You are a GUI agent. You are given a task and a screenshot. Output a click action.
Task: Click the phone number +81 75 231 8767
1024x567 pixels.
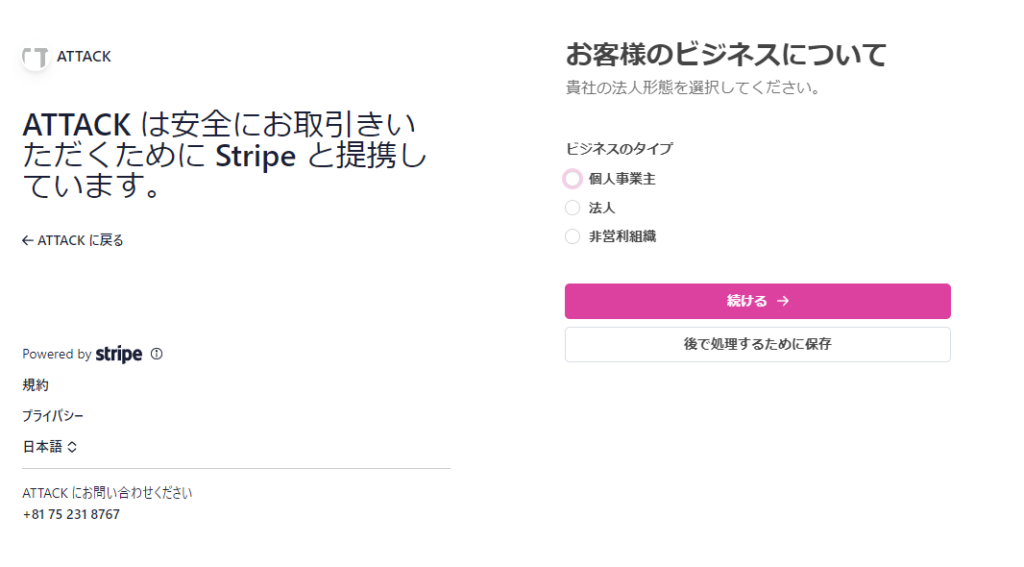click(71, 514)
